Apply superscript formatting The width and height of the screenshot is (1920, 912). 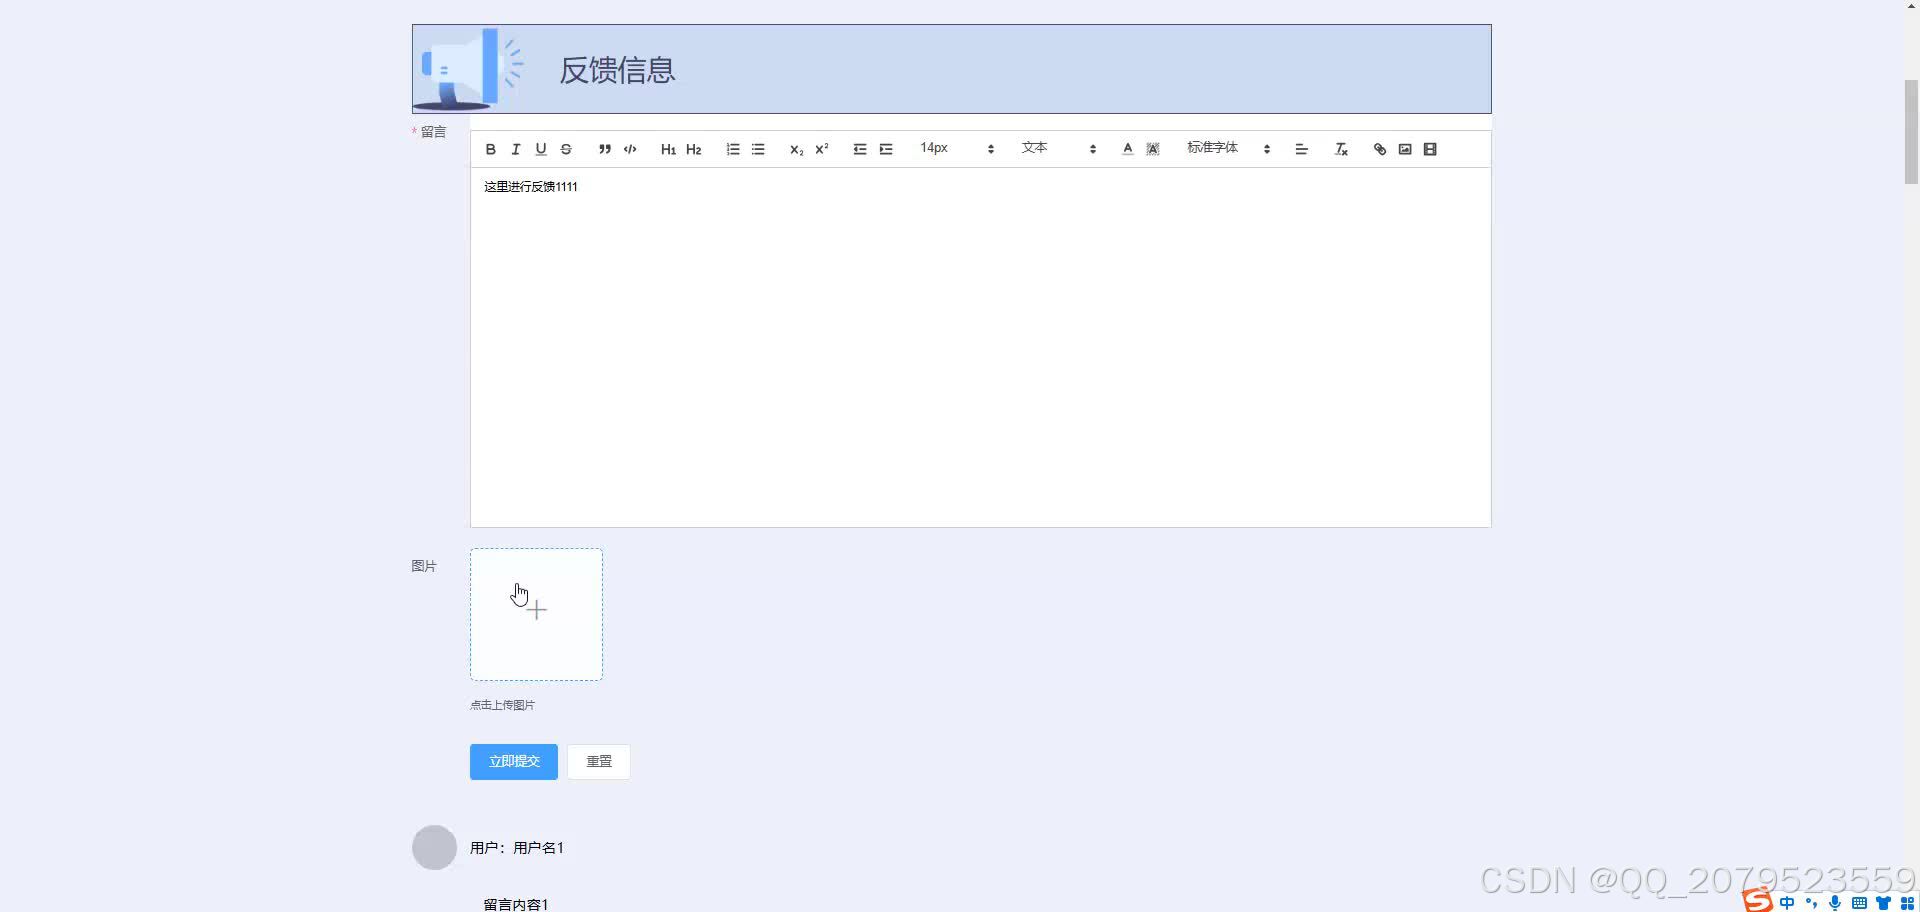click(x=821, y=148)
